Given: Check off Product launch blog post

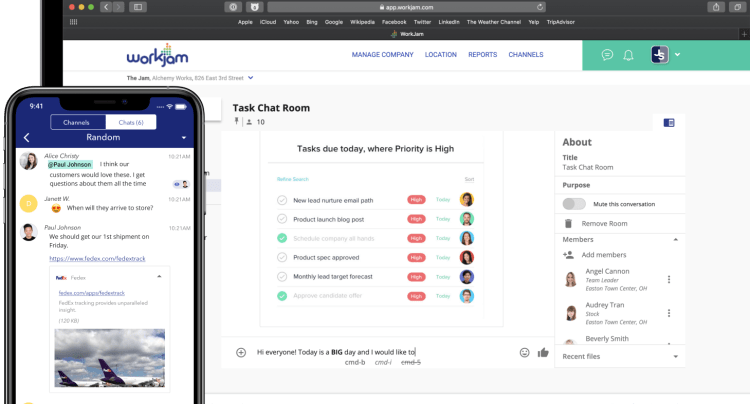Looking at the screenshot, I should [x=282, y=219].
